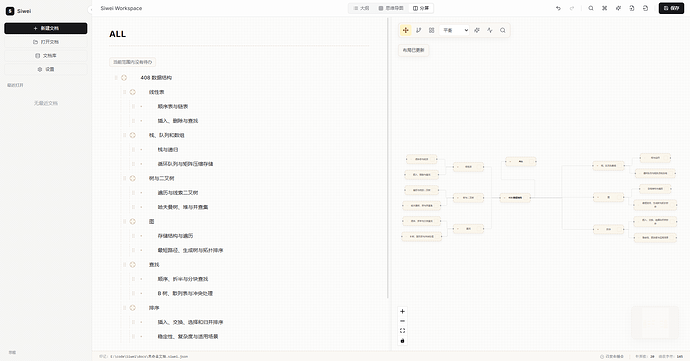Open search from the top-right toolbar
690x361 pixels.
(x=591, y=8)
